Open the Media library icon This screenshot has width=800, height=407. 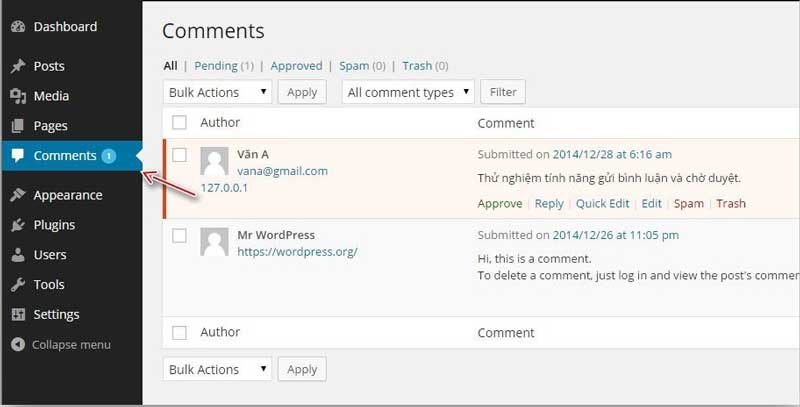(x=17, y=96)
